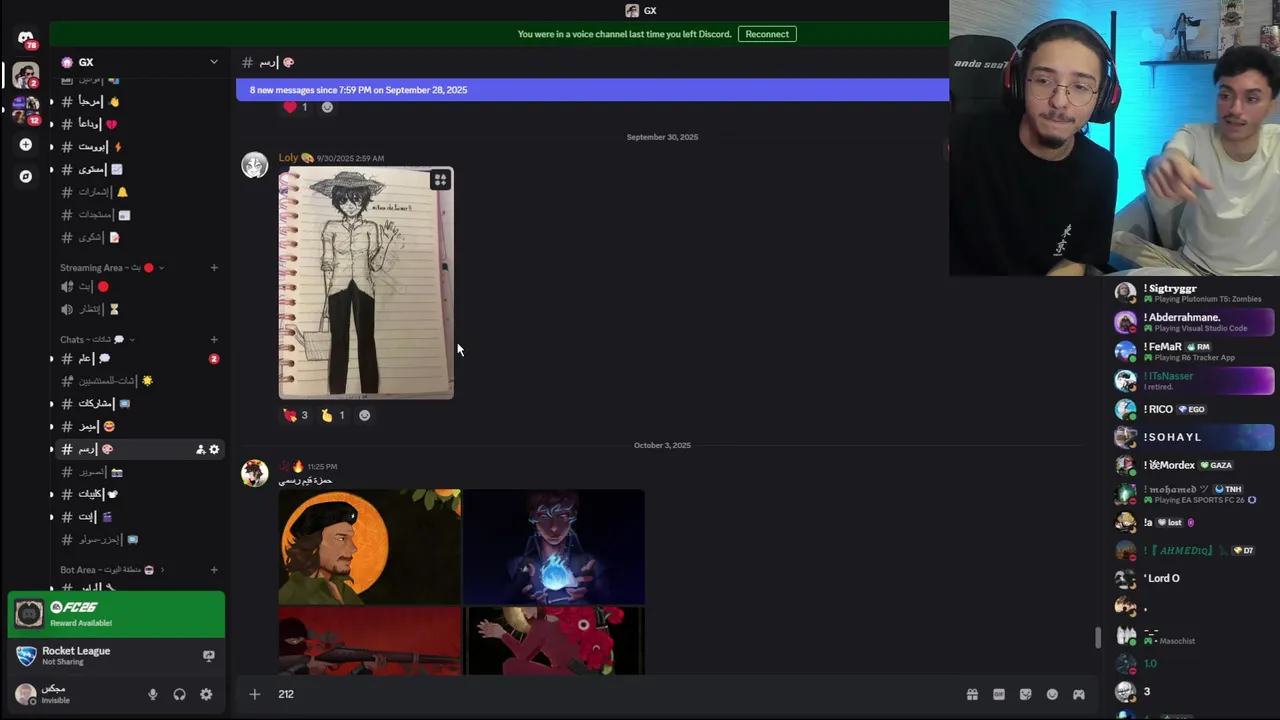Open the GX server menu dropdown

(x=213, y=62)
